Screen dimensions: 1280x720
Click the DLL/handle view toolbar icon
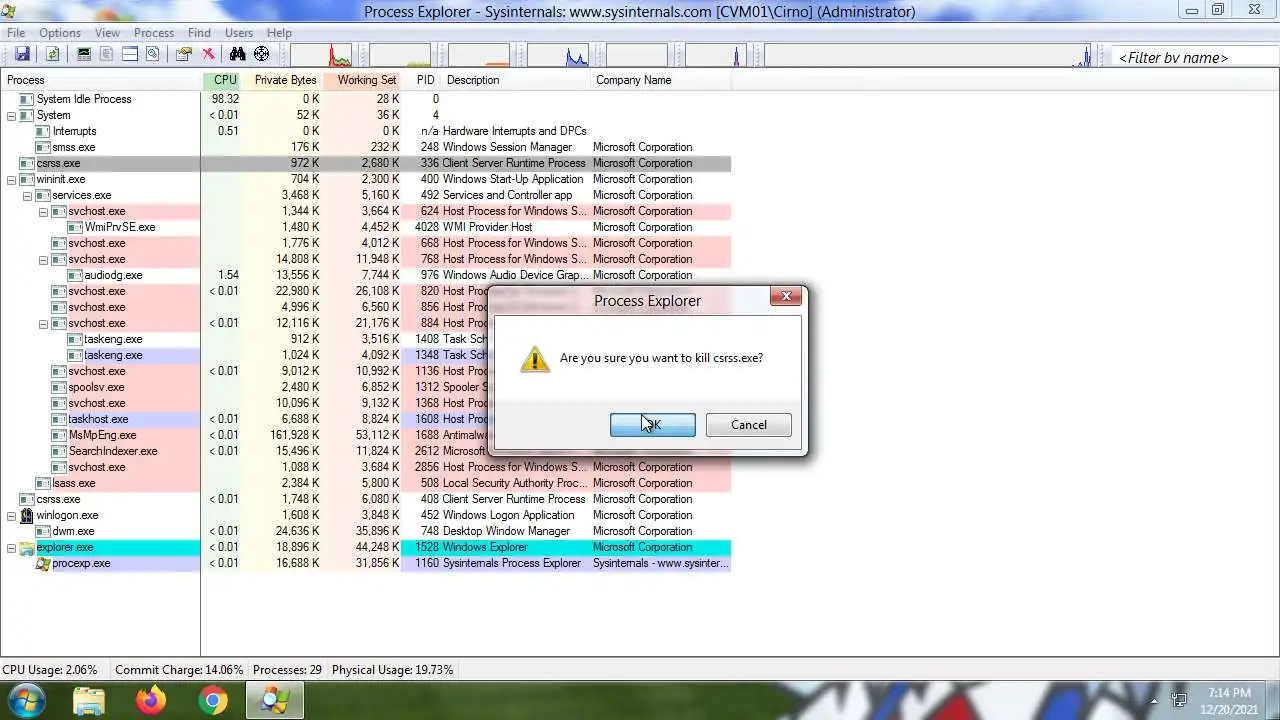coord(153,54)
